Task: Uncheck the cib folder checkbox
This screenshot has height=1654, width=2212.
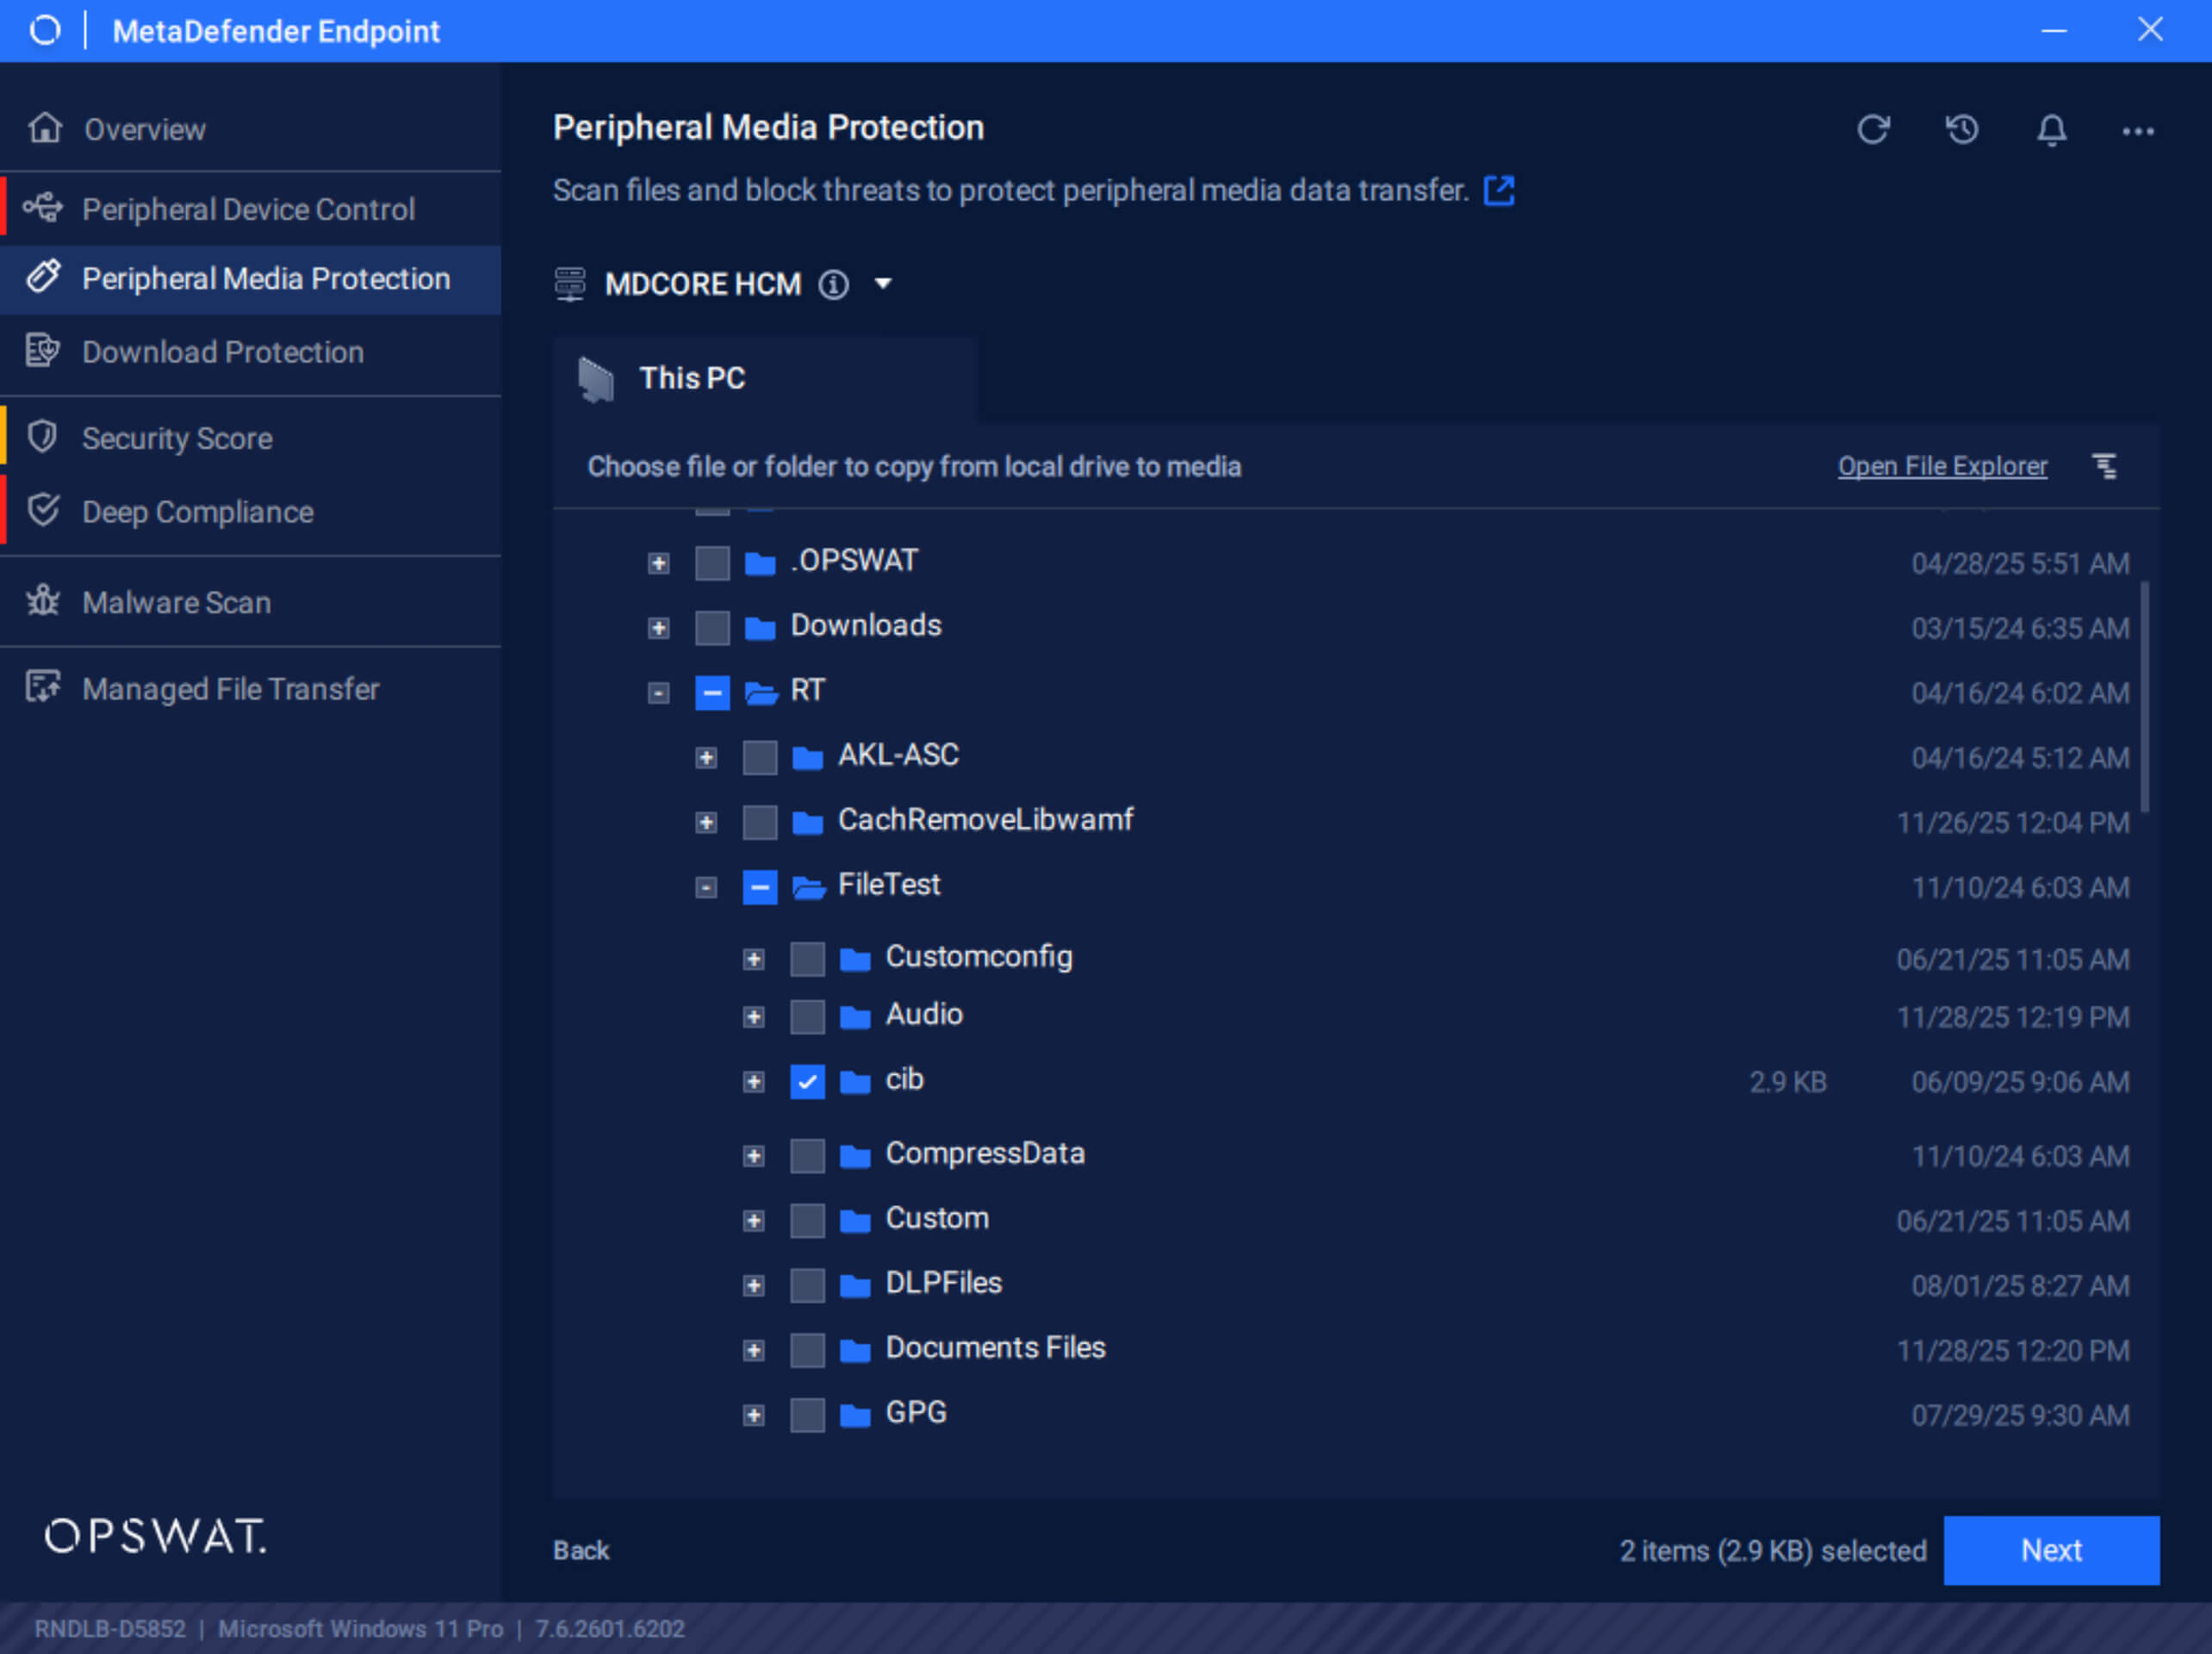Action: tap(807, 1081)
